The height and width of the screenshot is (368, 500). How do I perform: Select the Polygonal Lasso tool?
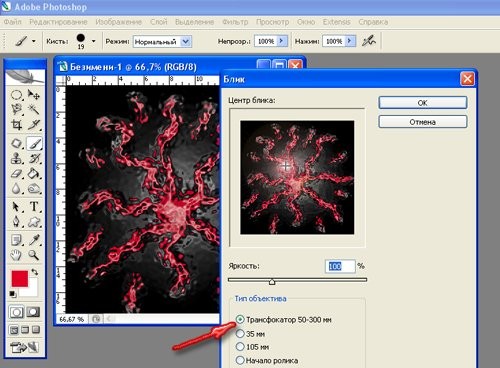pos(17,109)
